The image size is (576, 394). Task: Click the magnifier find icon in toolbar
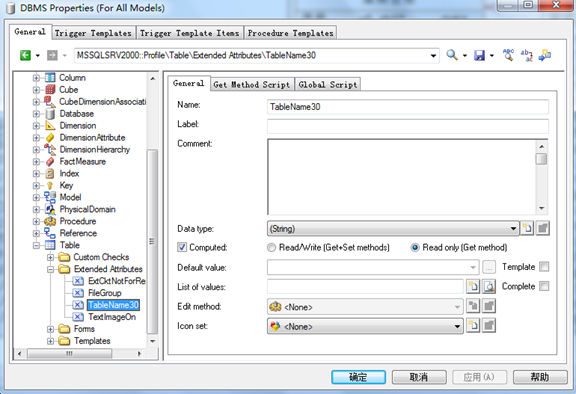(452, 55)
